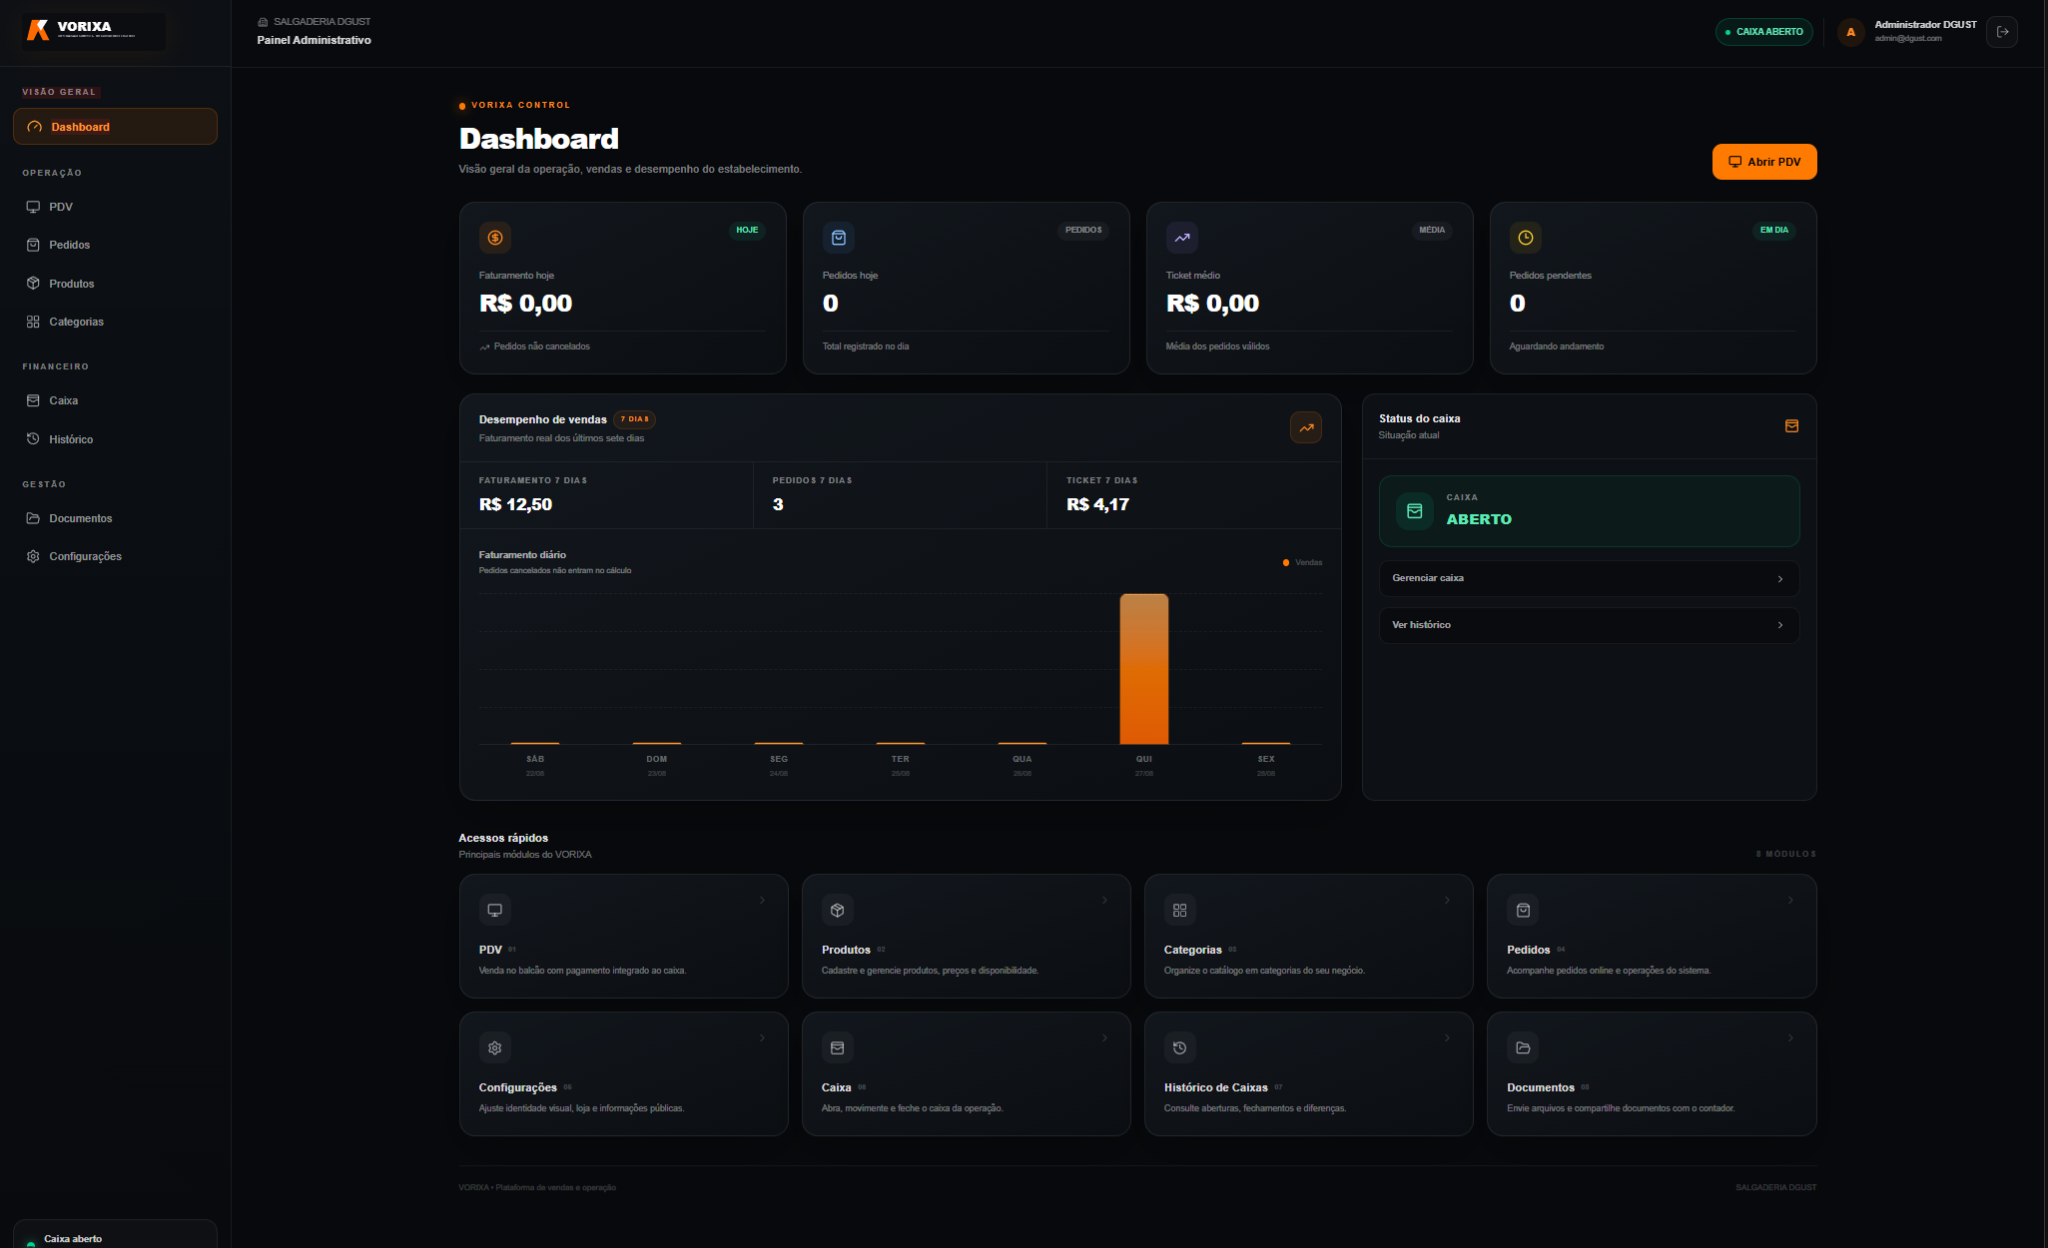Select Dashboard in the sidebar menu
The height and width of the screenshot is (1248, 2048).
click(x=115, y=127)
